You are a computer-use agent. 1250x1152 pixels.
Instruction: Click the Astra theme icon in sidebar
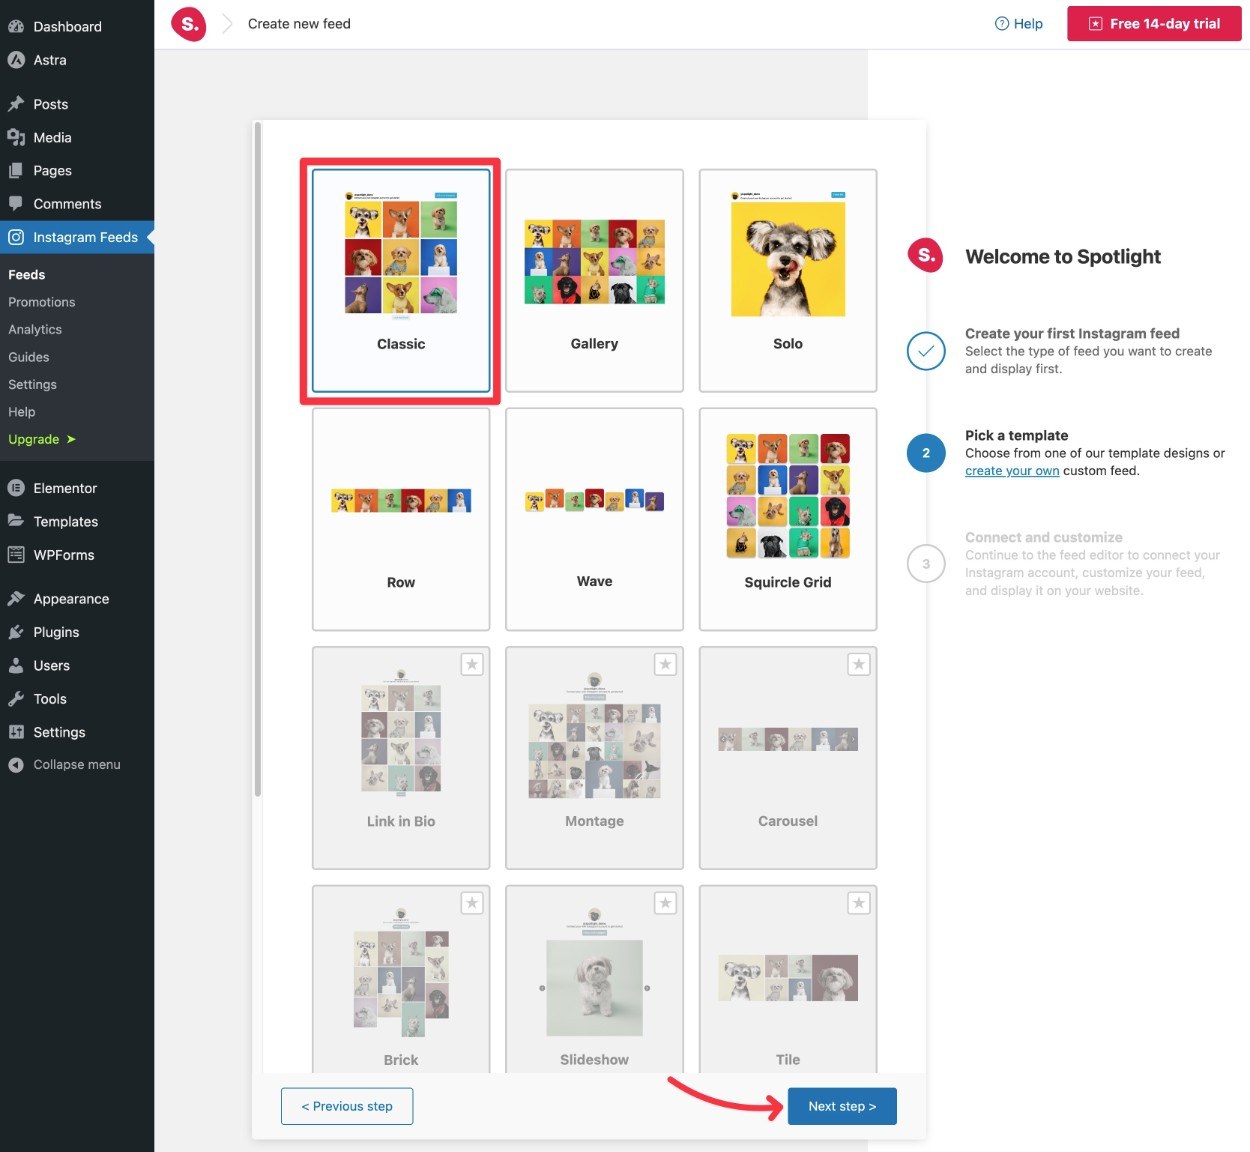pos(16,60)
